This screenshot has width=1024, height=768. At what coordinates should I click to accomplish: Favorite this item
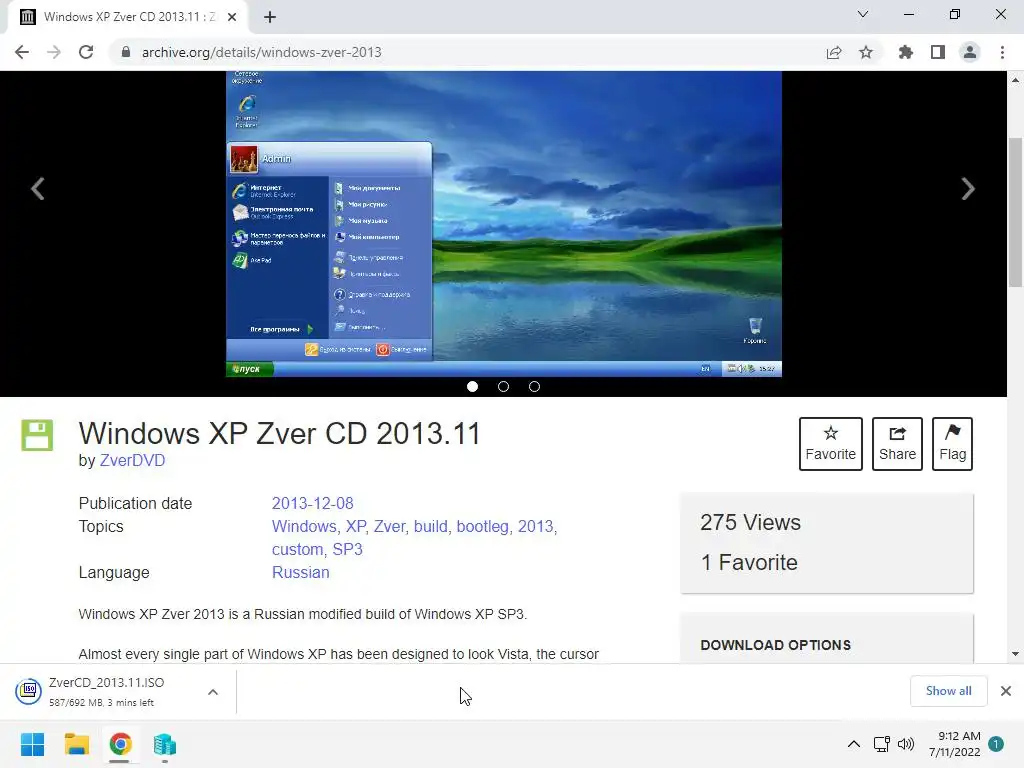click(831, 443)
